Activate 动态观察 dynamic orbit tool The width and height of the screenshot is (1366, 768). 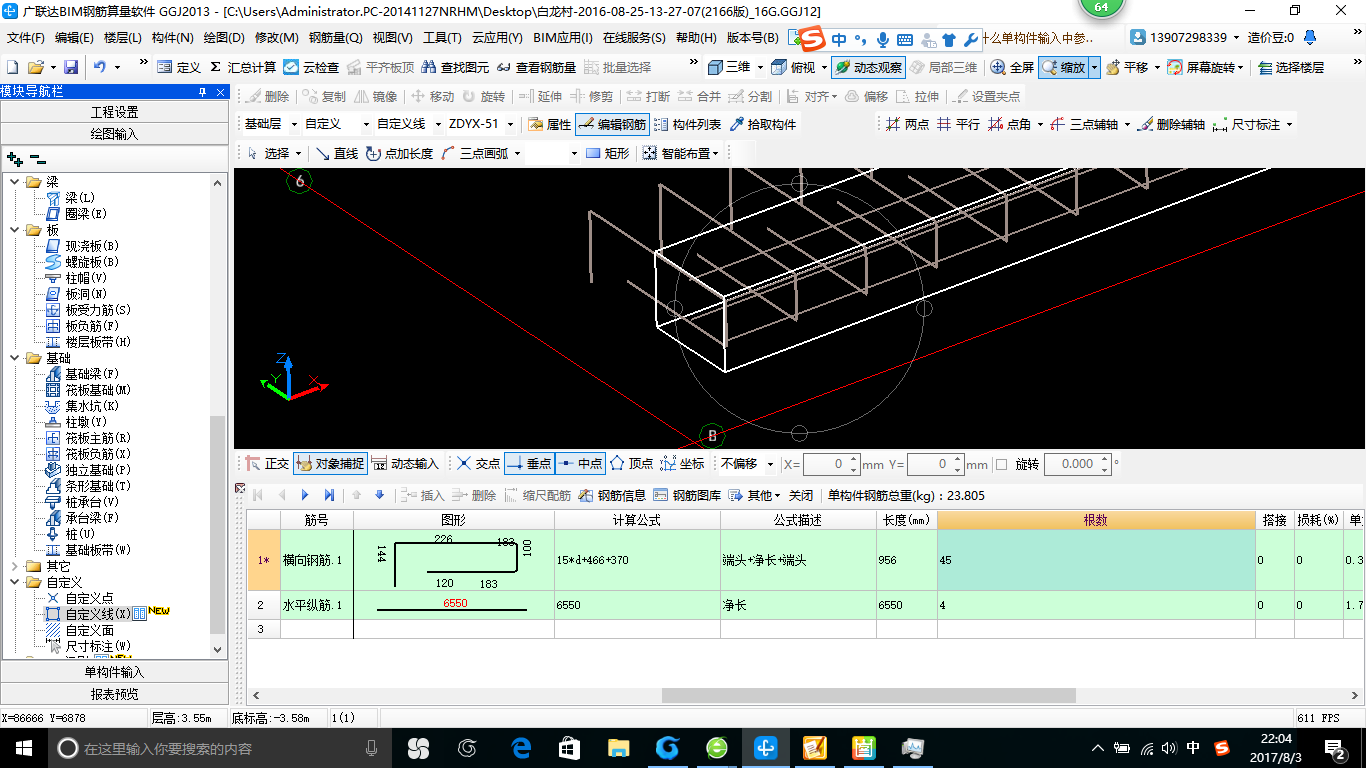coord(868,67)
